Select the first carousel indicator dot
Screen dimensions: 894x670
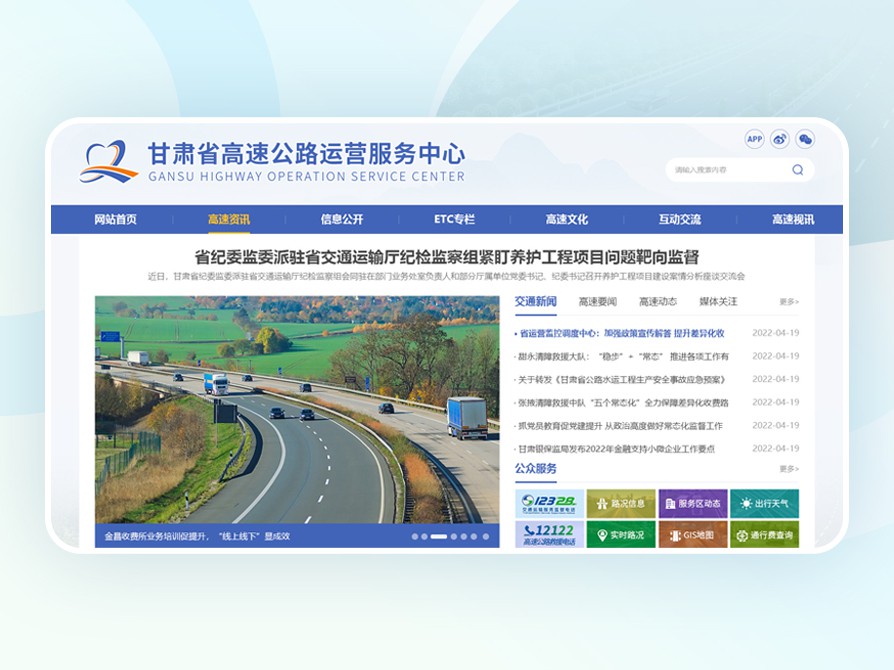(415, 537)
